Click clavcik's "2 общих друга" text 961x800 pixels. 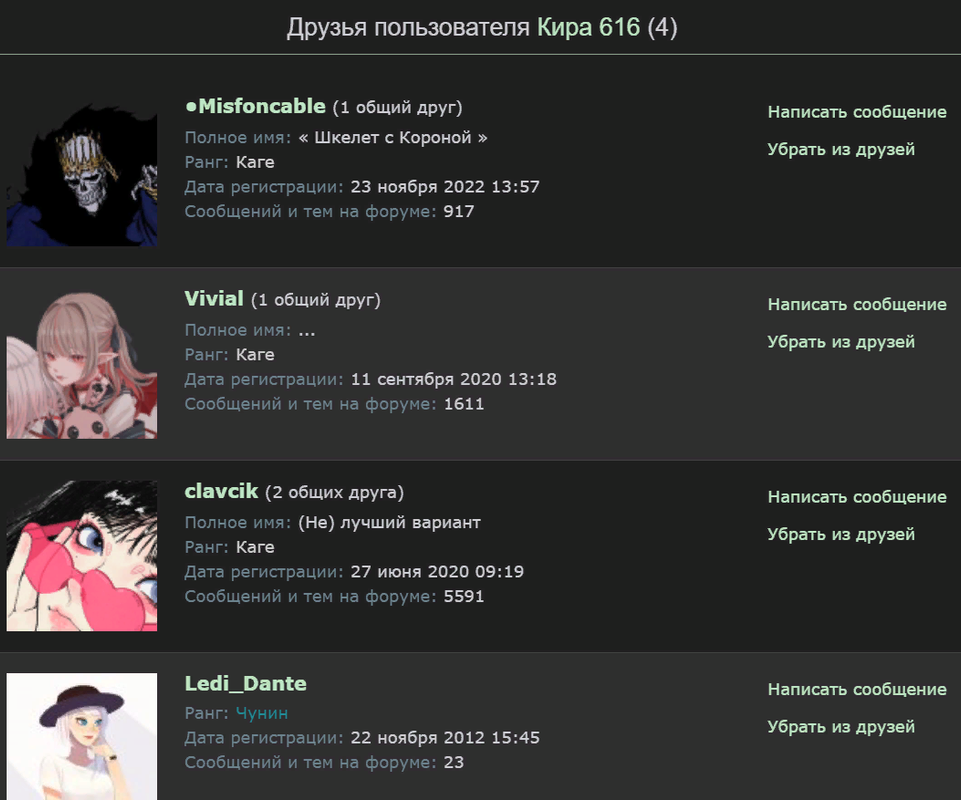[335, 492]
